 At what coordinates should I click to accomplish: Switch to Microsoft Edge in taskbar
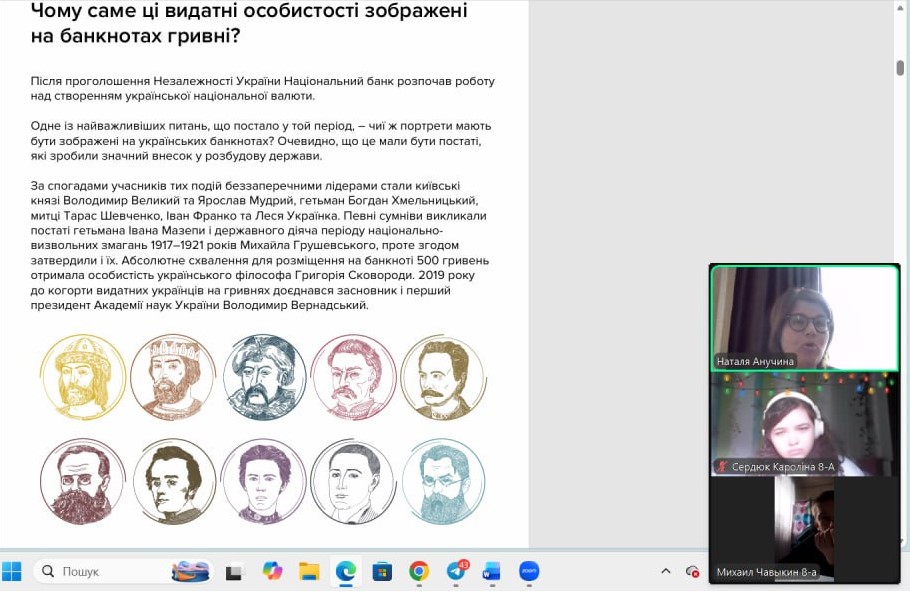point(346,571)
